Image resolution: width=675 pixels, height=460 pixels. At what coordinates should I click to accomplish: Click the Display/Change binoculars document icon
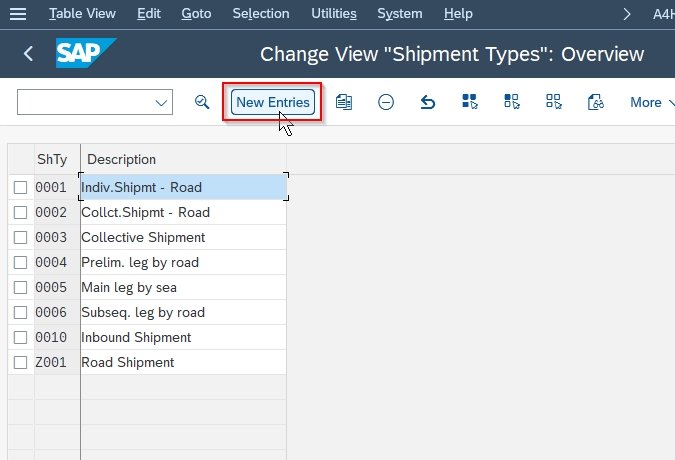click(595, 102)
